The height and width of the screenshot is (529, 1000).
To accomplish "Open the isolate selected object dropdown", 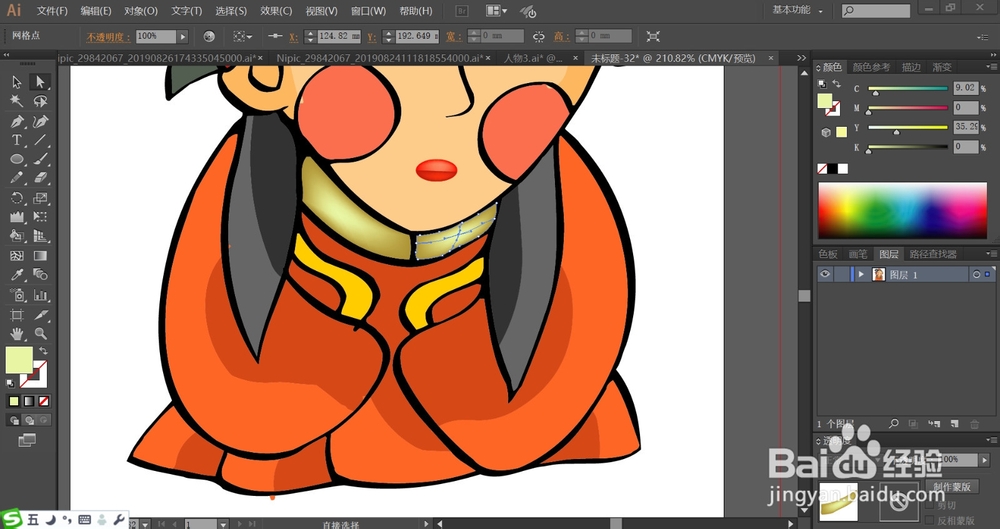I will click(242, 36).
